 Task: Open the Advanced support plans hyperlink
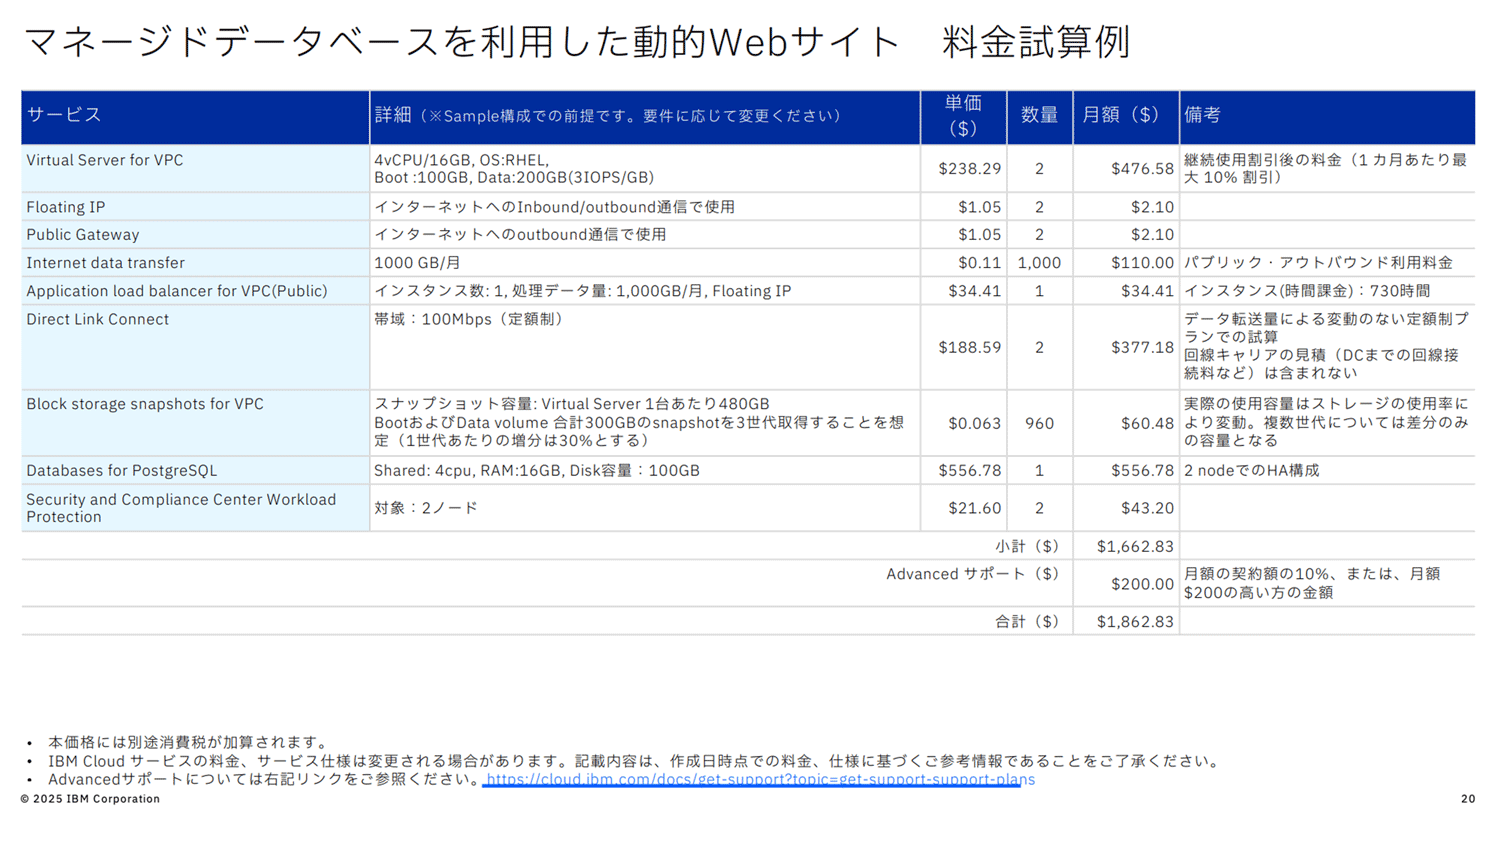coord(760,779)
